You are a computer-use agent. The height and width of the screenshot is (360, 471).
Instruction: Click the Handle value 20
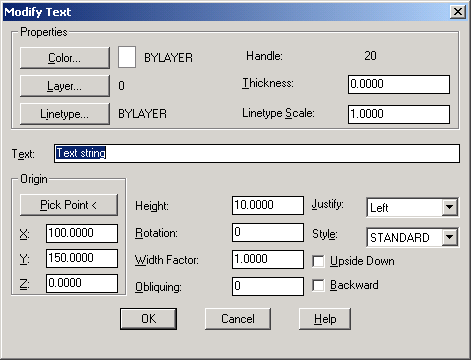coord(370,56)
